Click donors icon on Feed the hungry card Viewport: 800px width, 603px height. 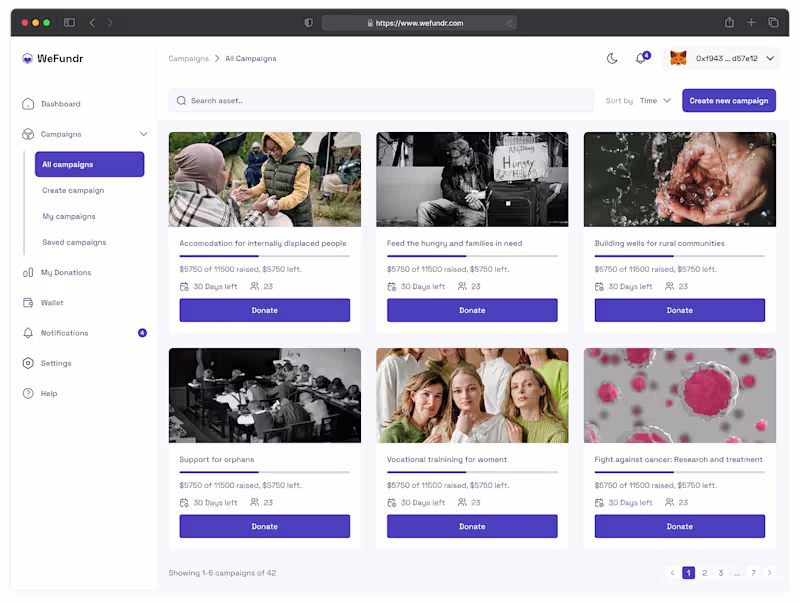pyautogui.click(x=462, y=287)
